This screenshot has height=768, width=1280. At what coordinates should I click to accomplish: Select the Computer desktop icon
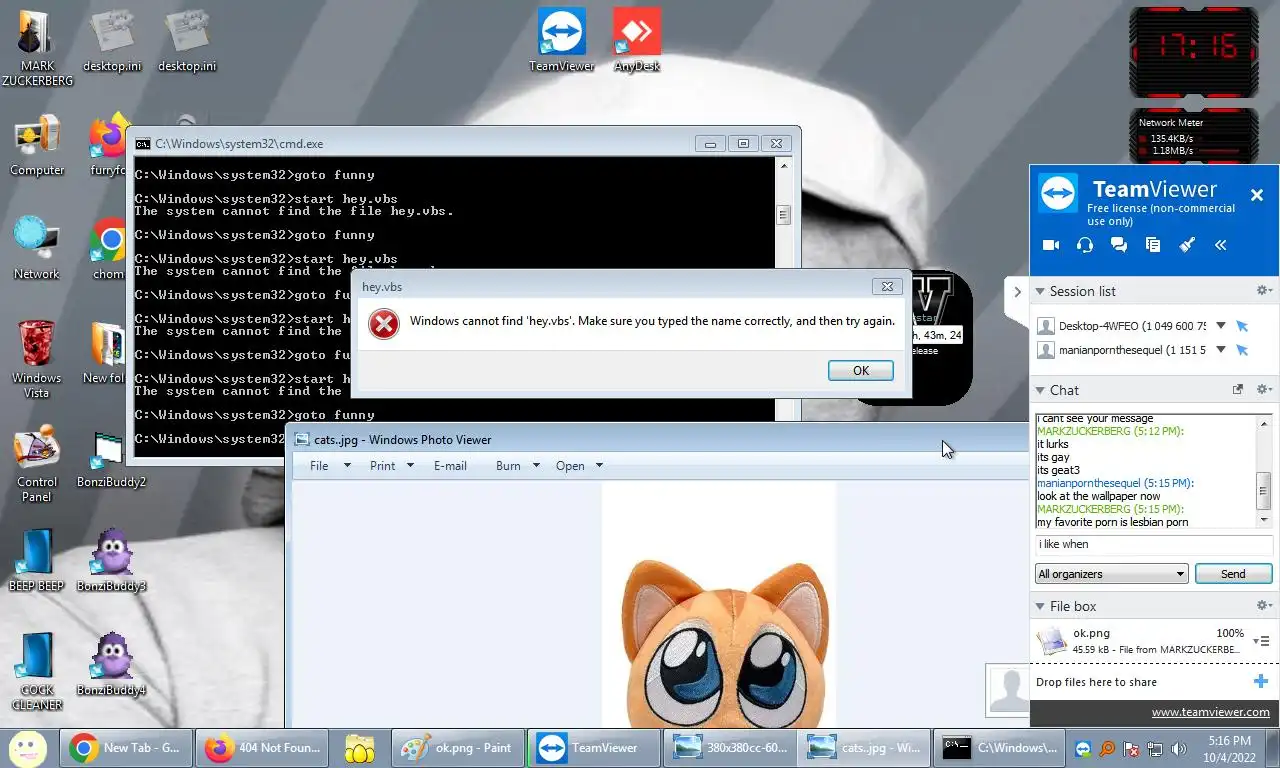coord(37,146)
